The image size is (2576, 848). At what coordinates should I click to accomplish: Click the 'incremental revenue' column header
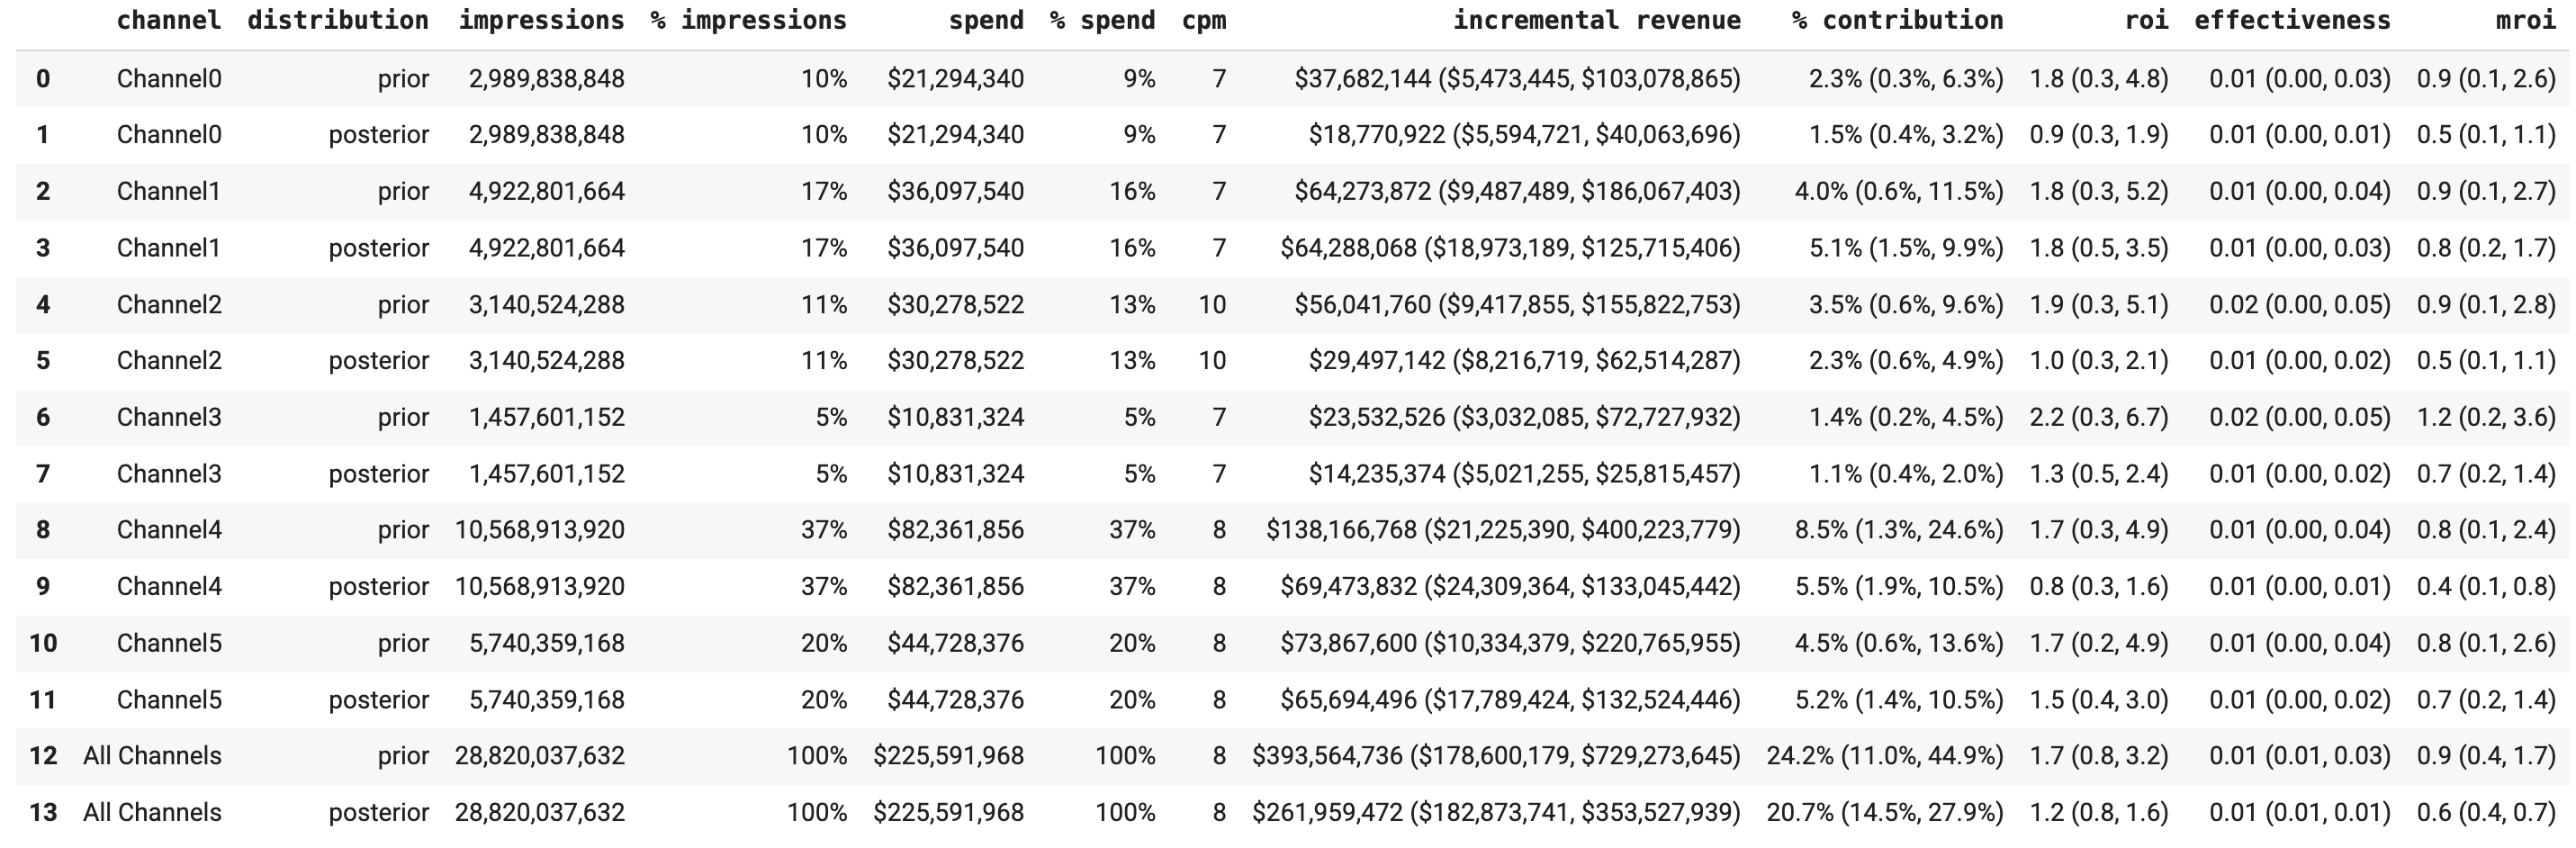tap(1596, 20)
